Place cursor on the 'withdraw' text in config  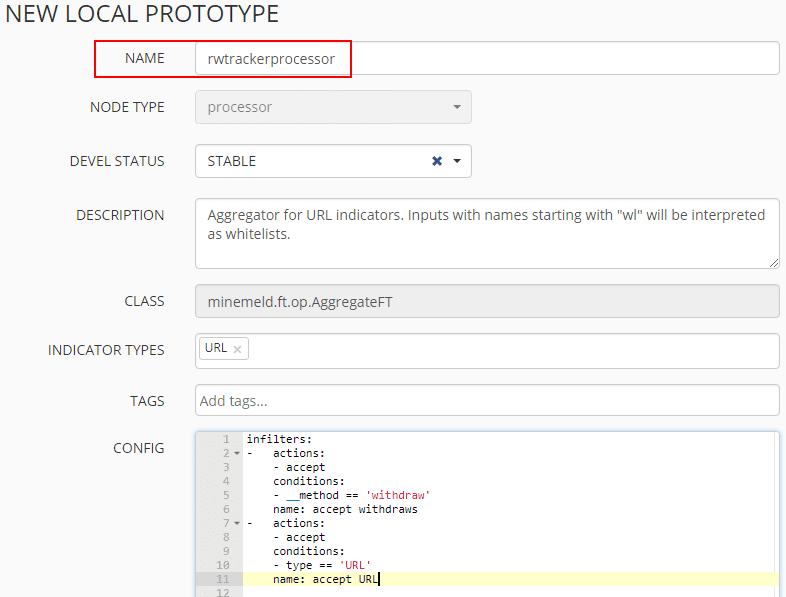402,495
